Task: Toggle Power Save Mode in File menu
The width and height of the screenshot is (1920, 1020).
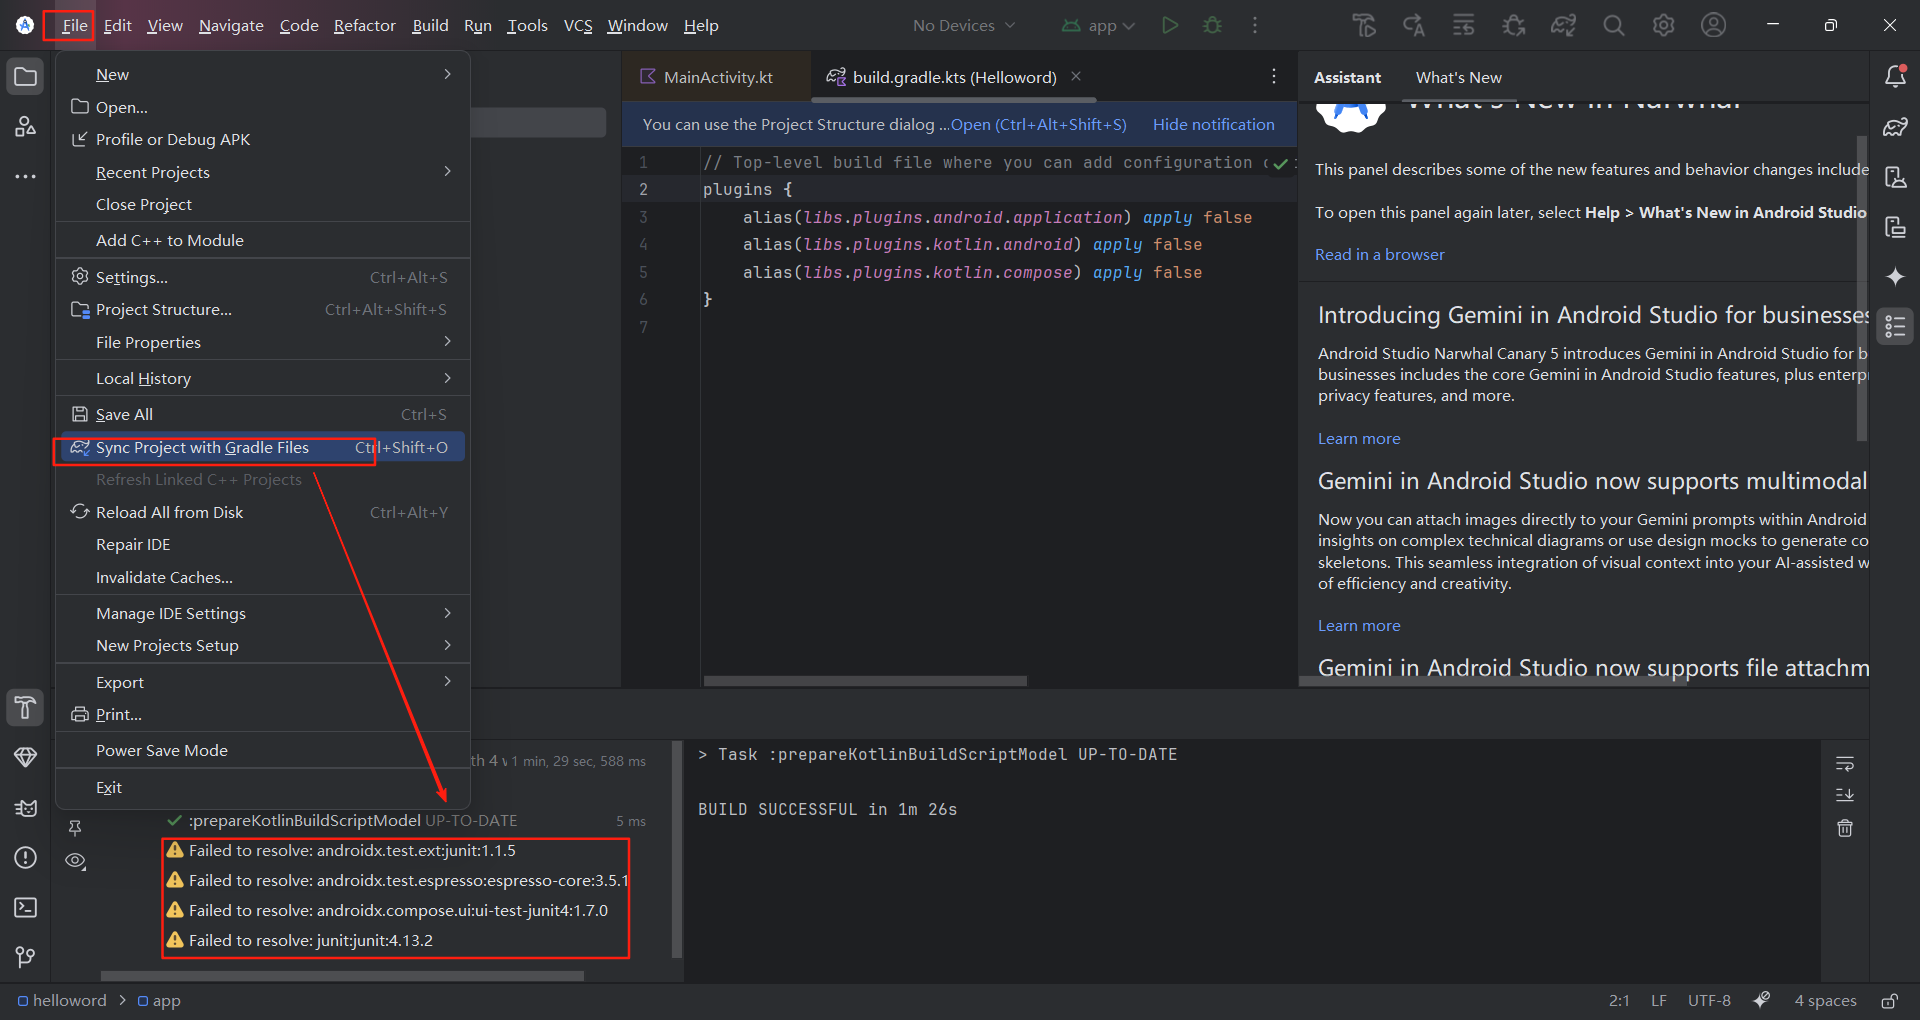Action: coord(262,751)
